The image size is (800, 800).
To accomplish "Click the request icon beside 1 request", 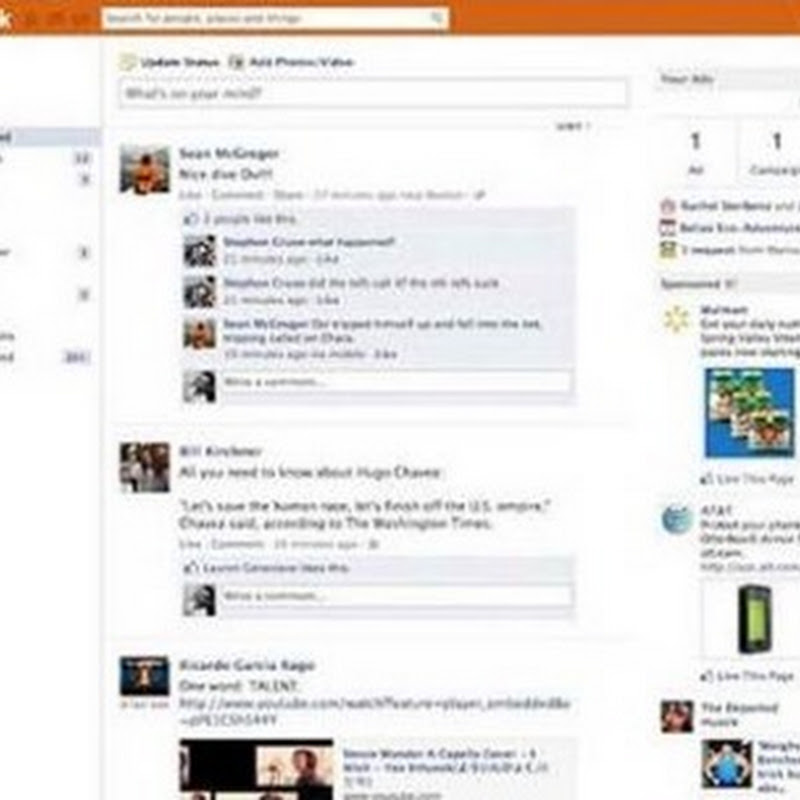I will point(668,249).
